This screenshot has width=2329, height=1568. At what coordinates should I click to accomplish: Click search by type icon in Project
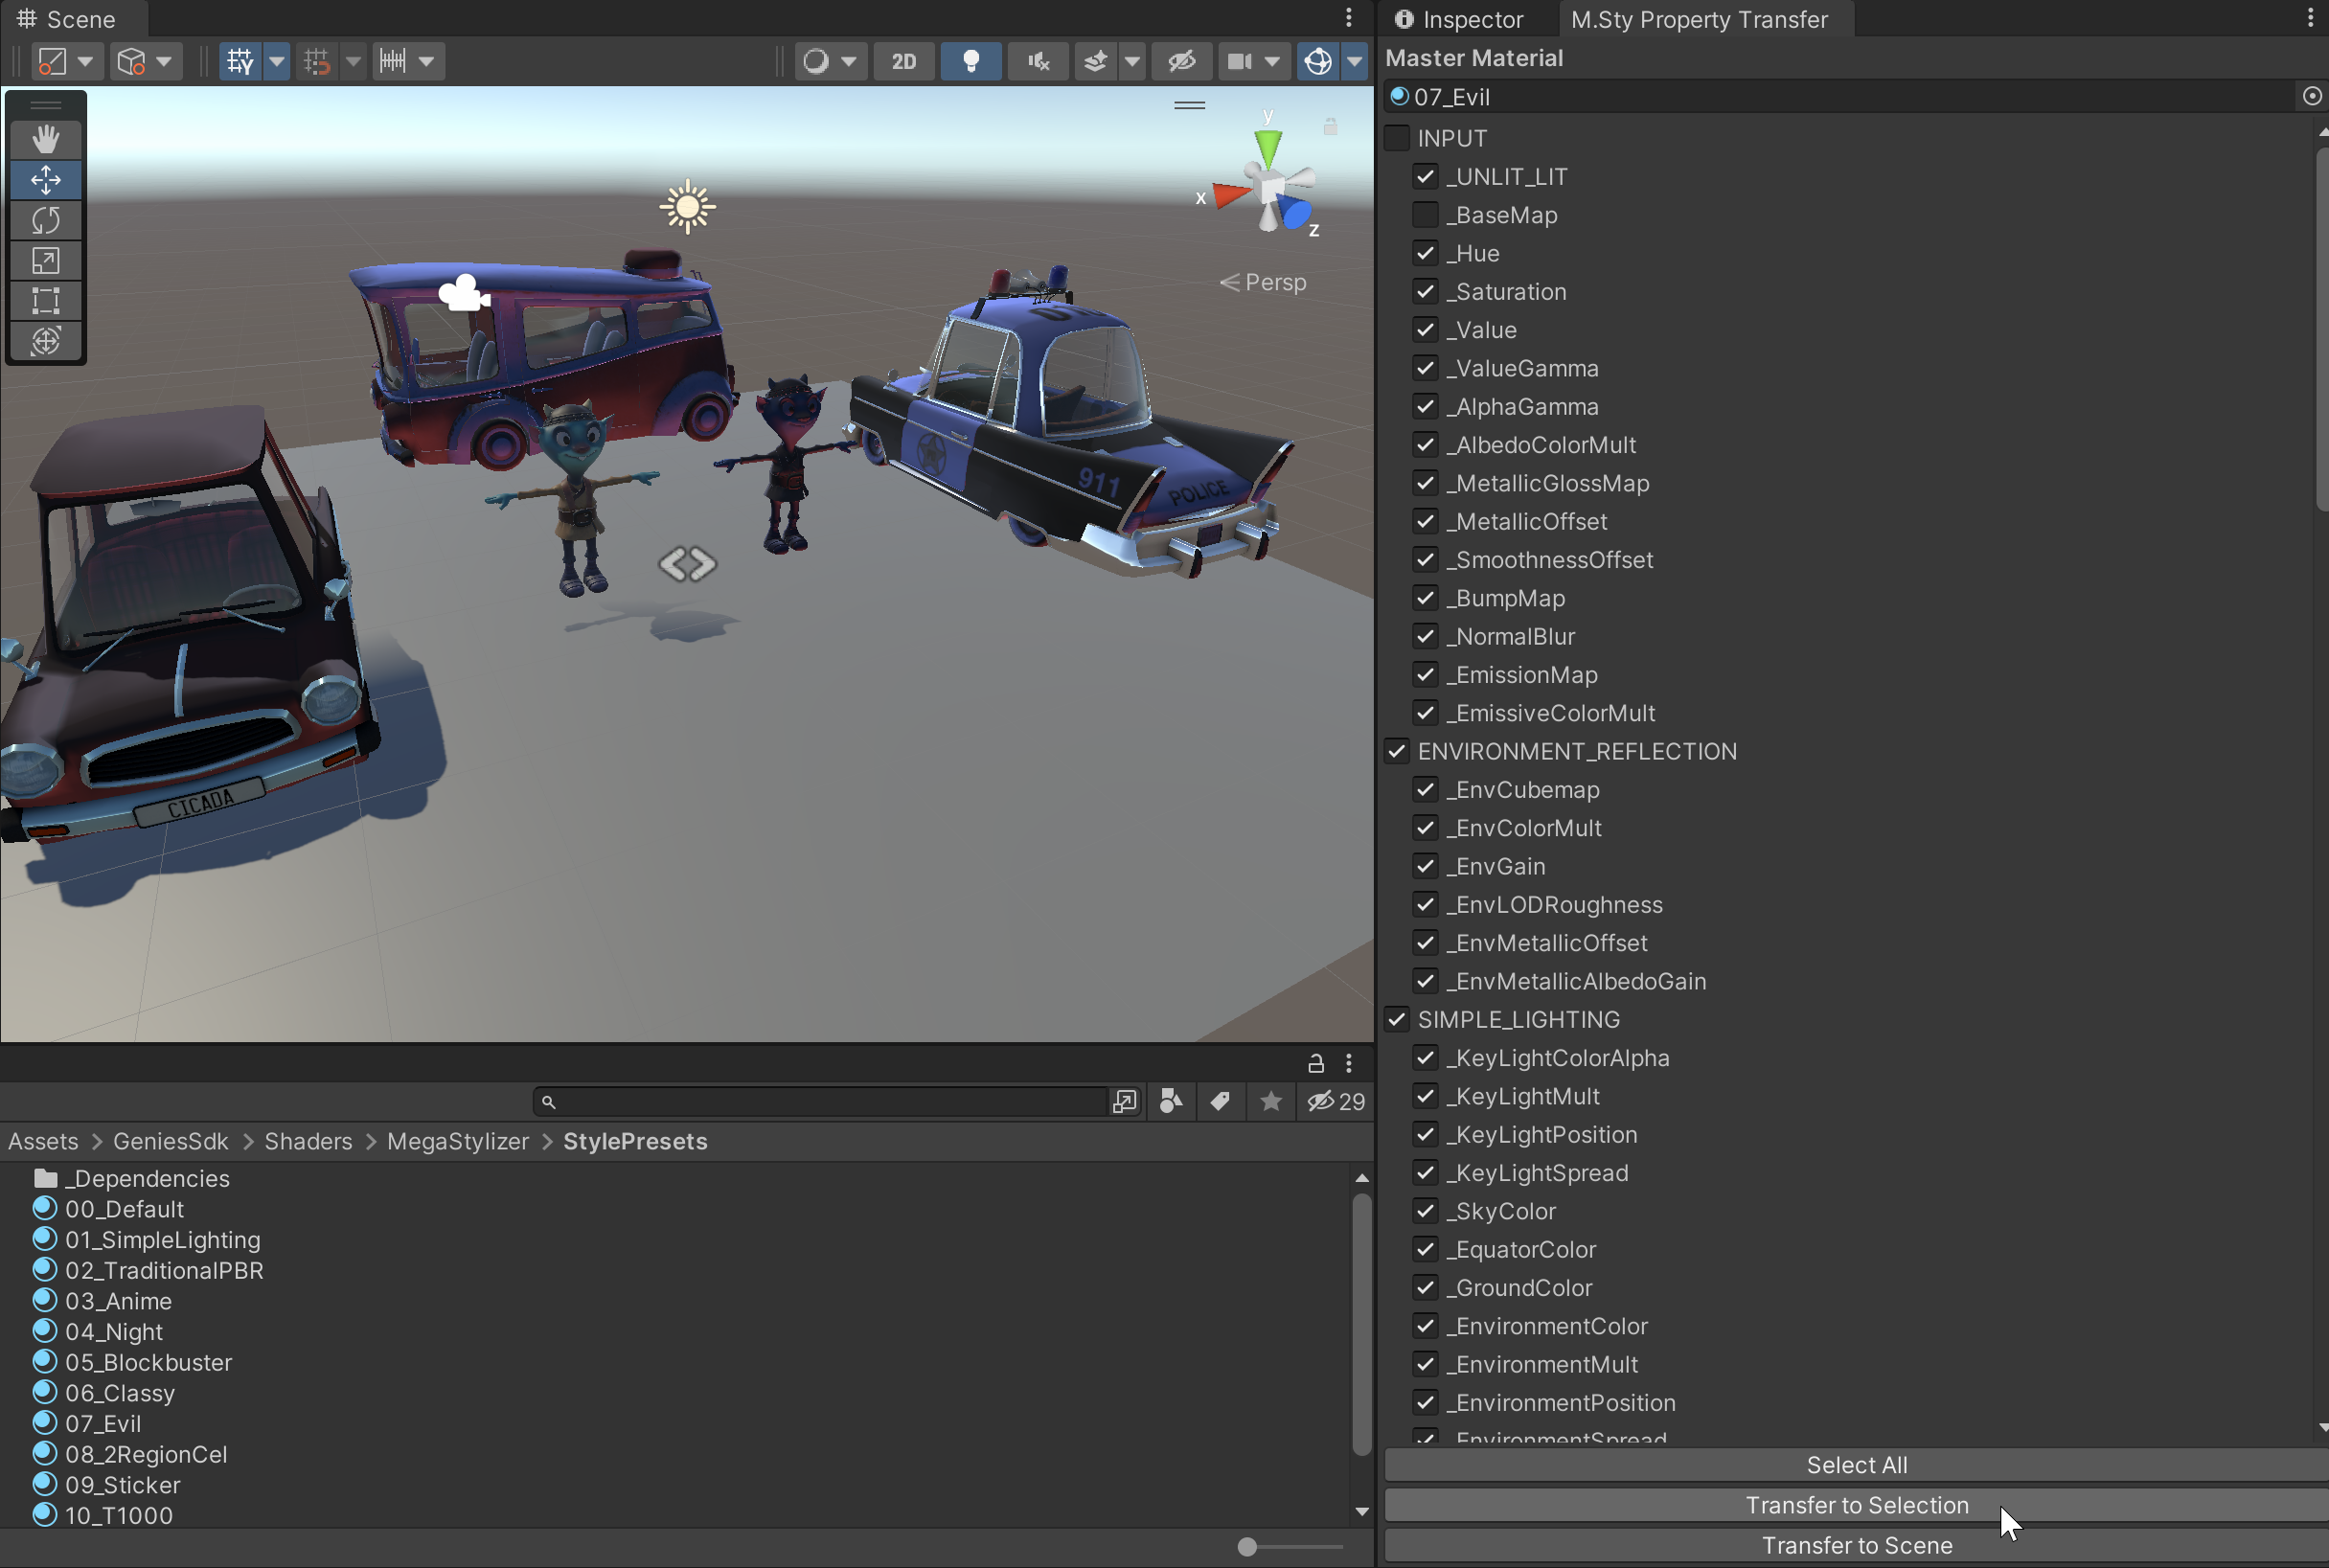[x=1171, y=1101]
